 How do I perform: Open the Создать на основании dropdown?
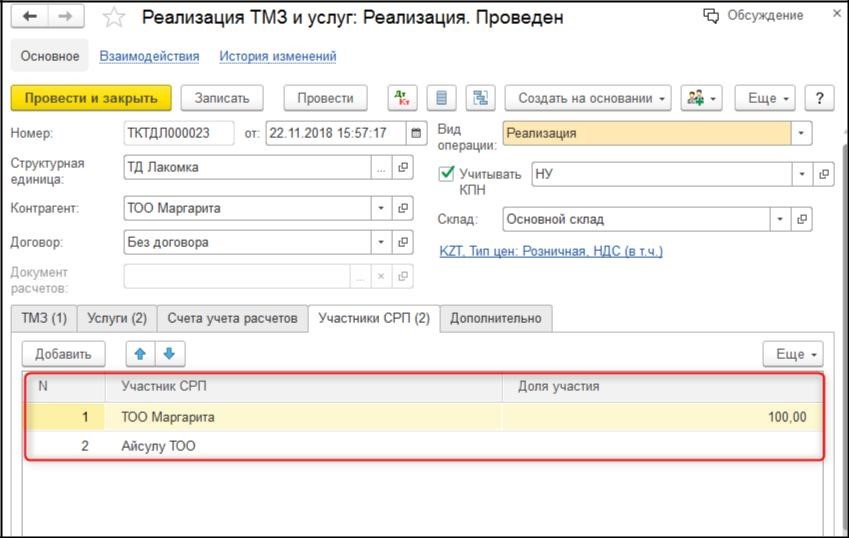pyautogui.click(x=588, y=98)
